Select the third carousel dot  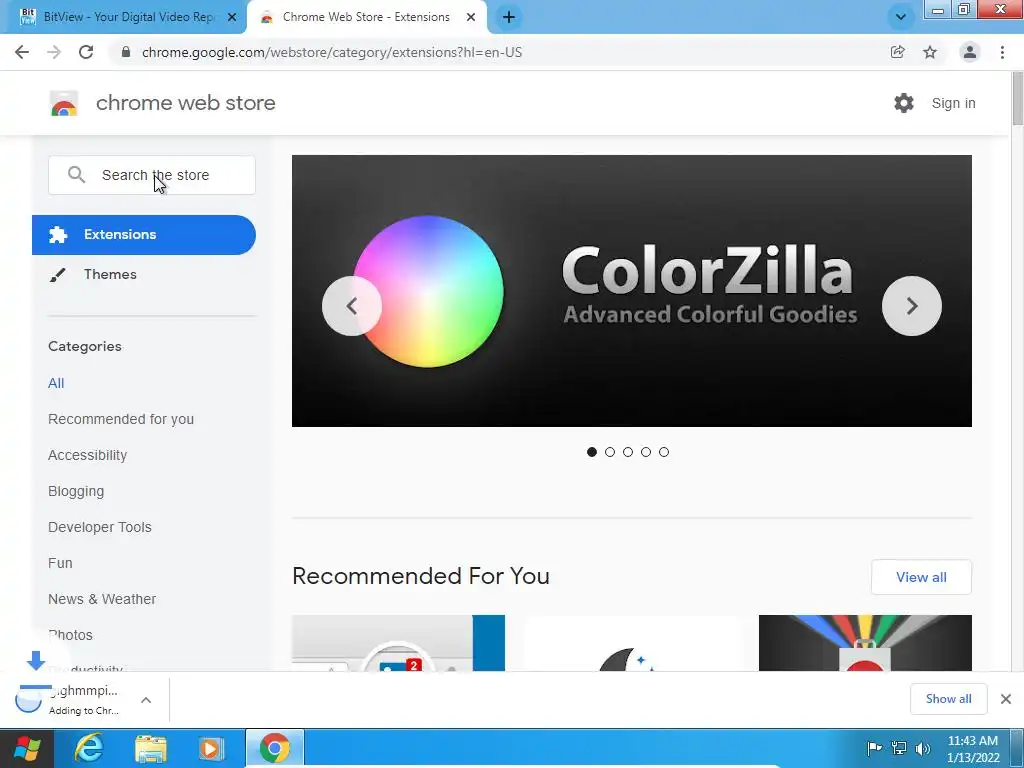point(628,452)
